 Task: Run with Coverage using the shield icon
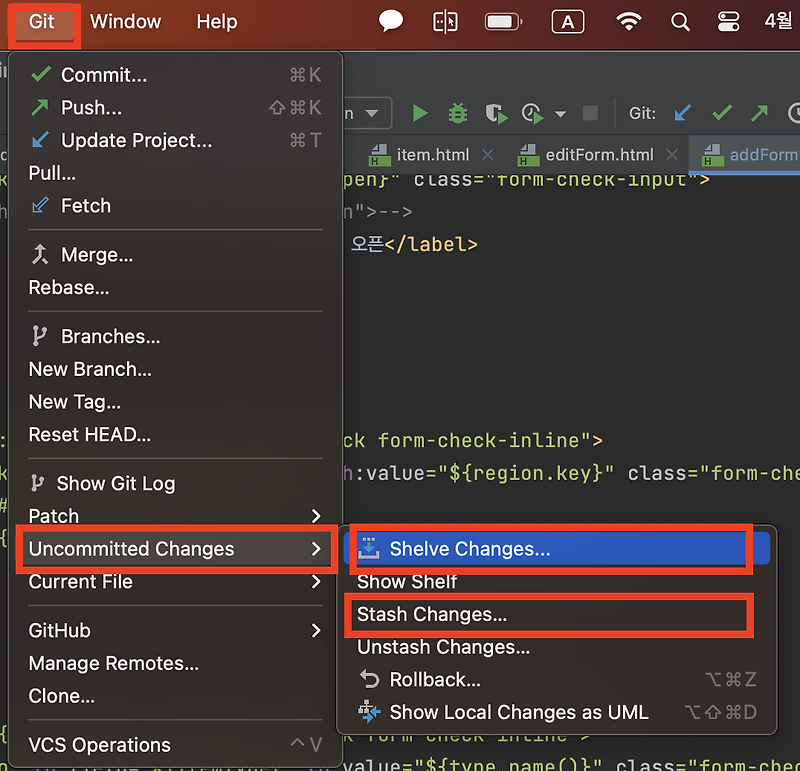tap(494, 112)
